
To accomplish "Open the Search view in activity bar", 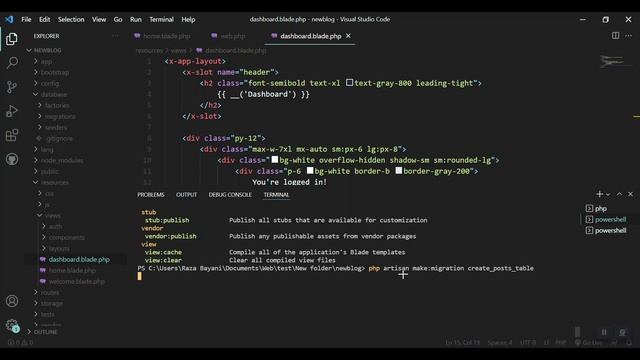I will [12, 62].
